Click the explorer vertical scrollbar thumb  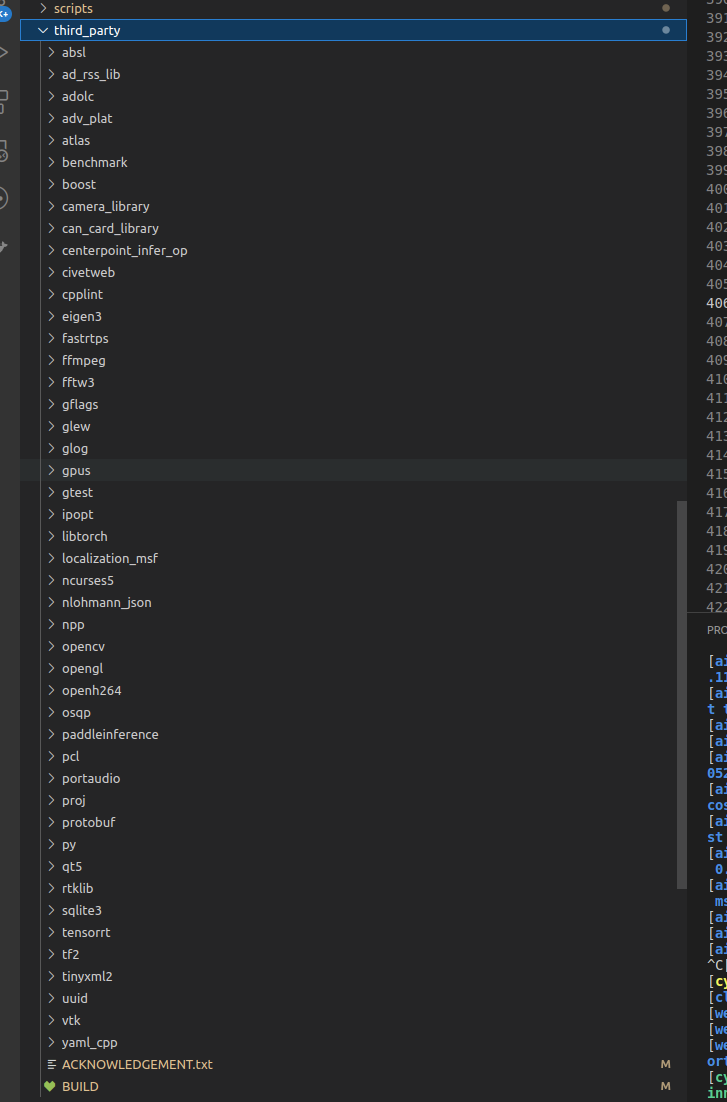[x=682, y=694]
